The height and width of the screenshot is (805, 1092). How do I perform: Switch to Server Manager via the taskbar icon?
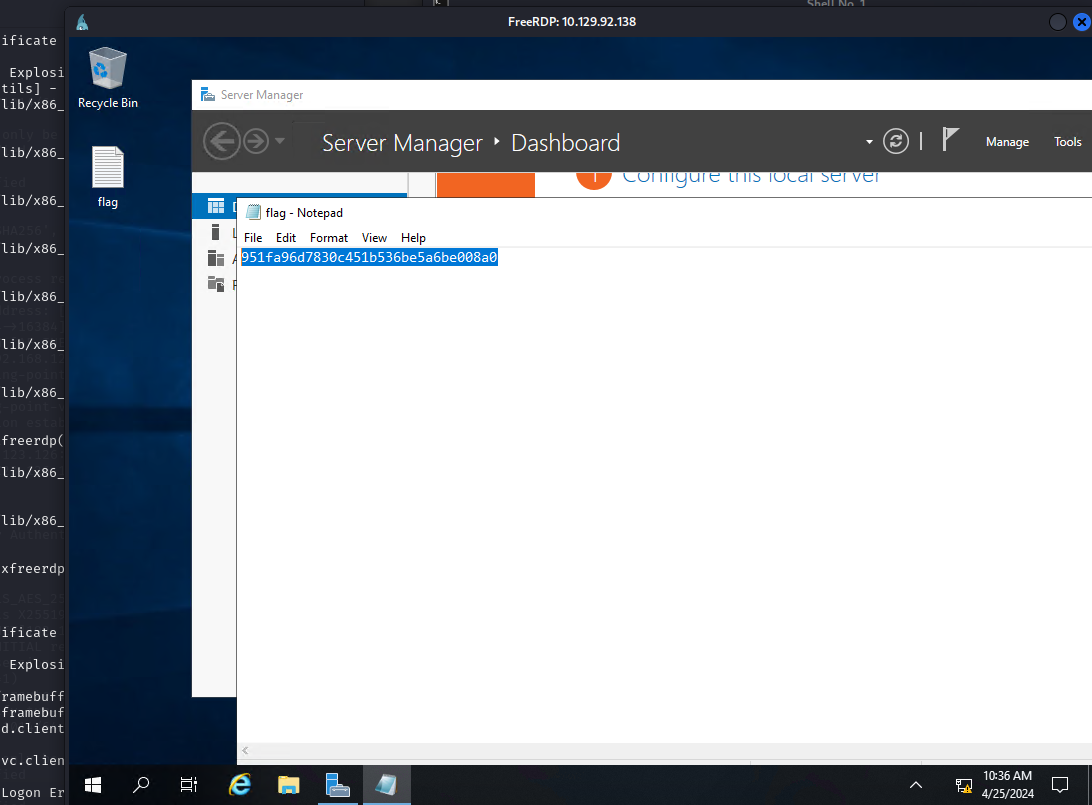point(337,786)
